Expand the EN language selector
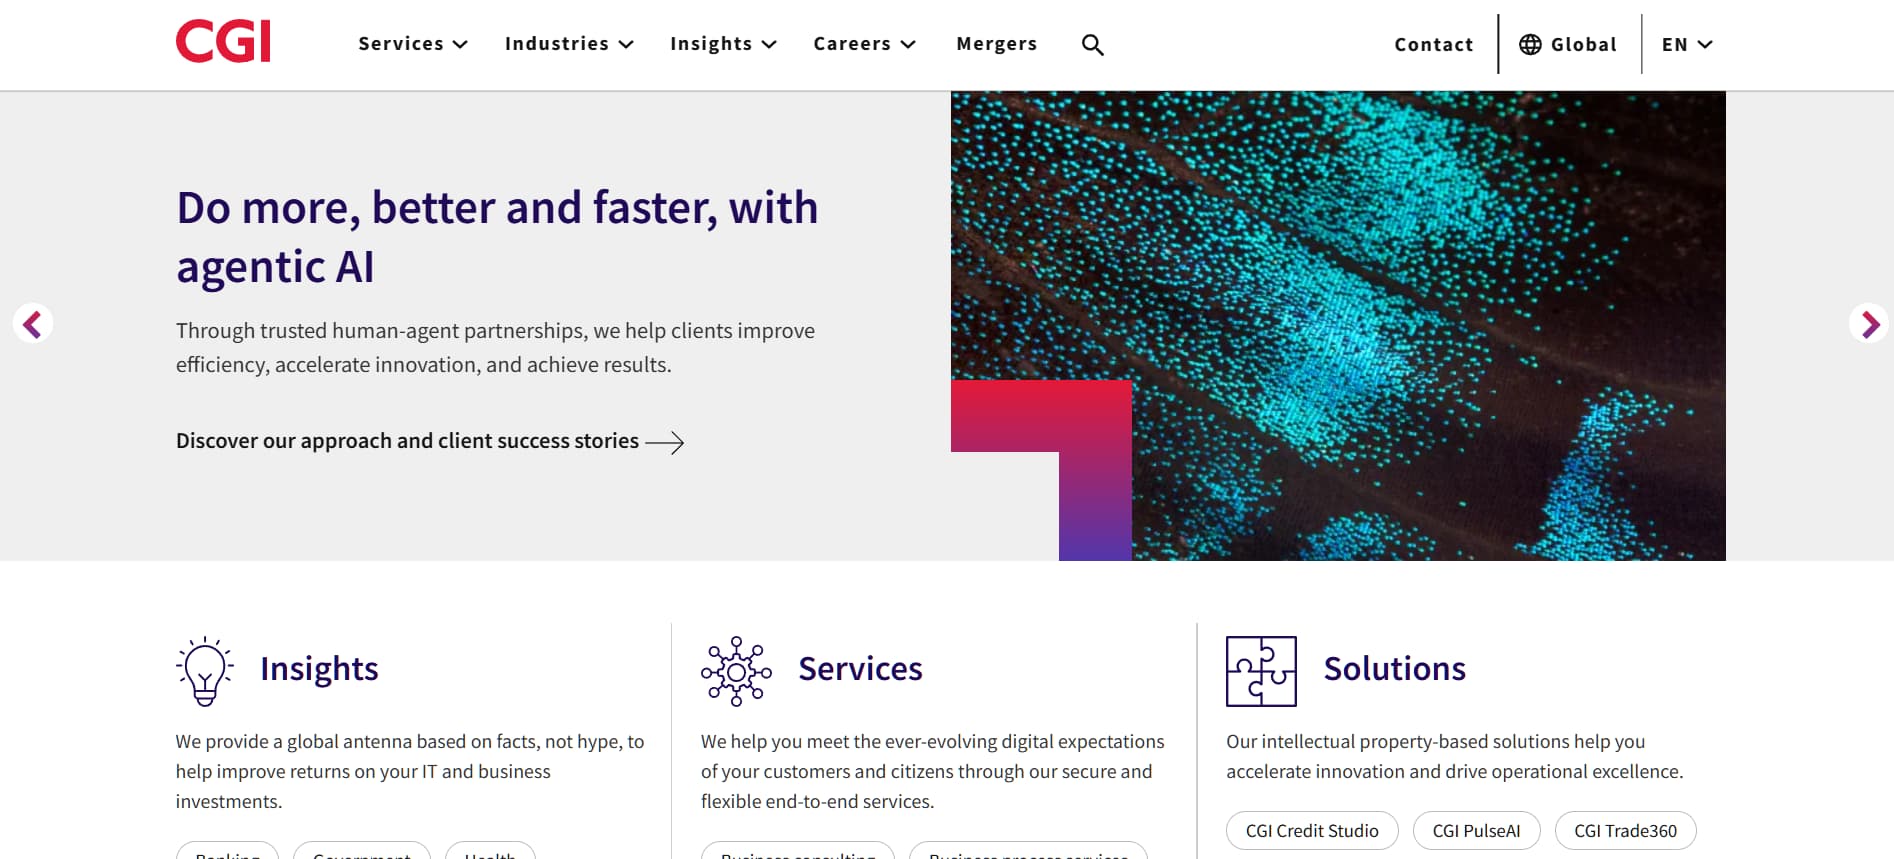The image size is (1894, 859). [1686, 44]
